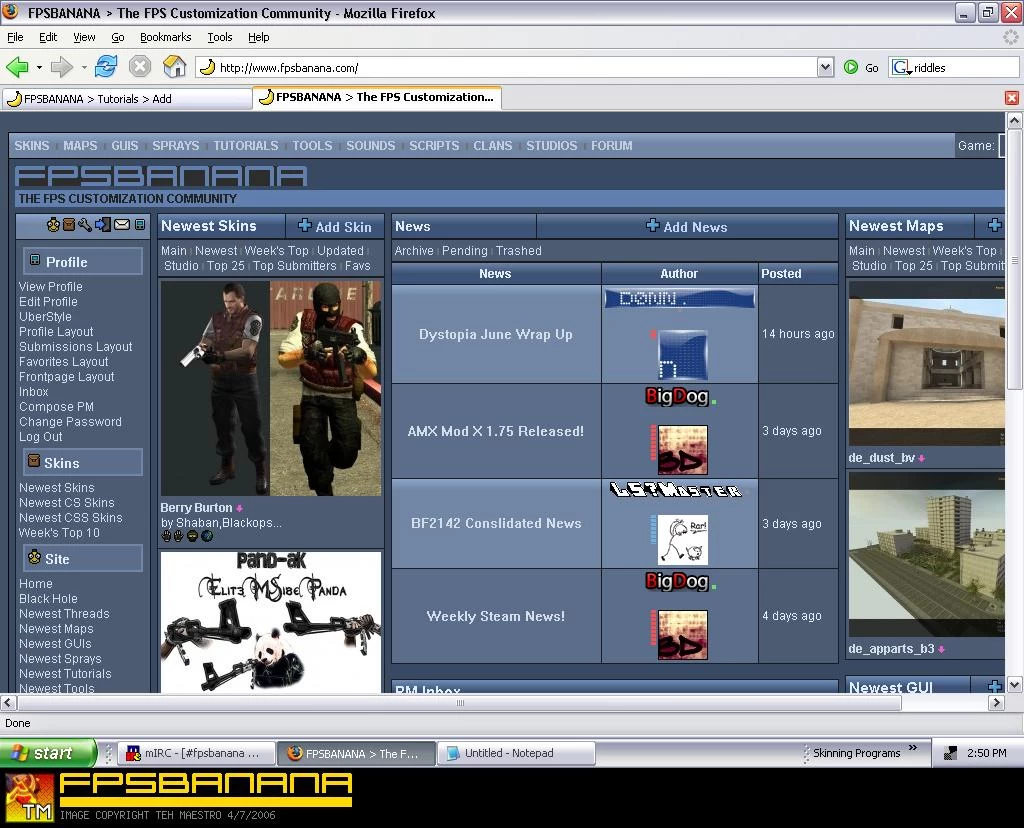Select the smiley profile icon
Screen dimensions: 1024x828
[x=53, y=225]
